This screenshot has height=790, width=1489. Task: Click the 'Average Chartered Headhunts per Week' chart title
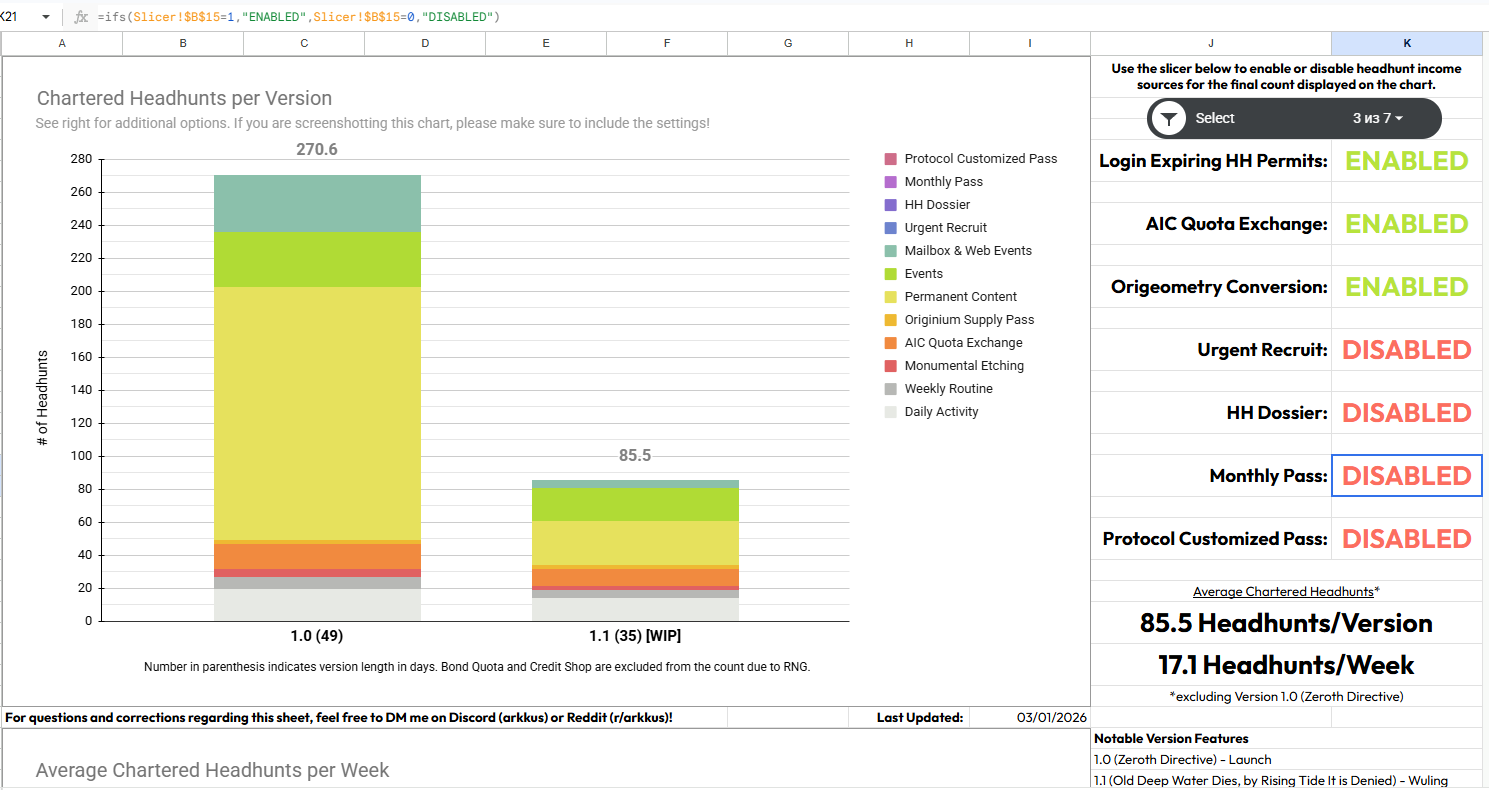(212, 770)
